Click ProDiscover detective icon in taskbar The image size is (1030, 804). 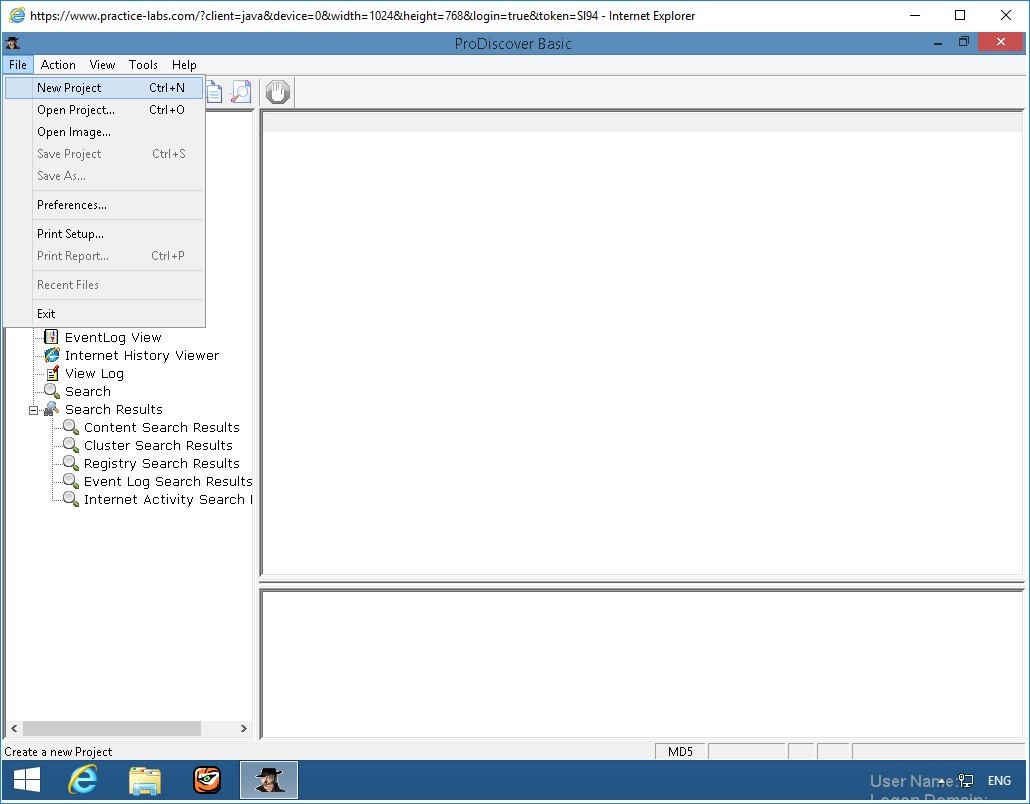coord(269,780)
